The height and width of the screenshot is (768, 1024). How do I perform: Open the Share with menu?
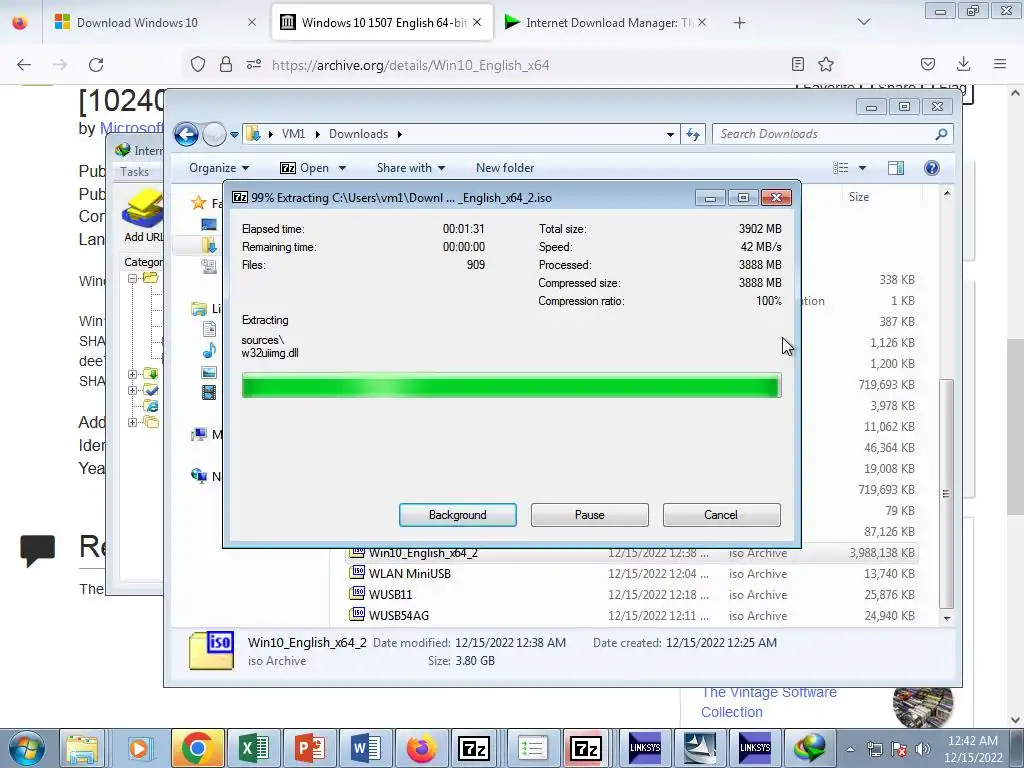click(411, 168)
